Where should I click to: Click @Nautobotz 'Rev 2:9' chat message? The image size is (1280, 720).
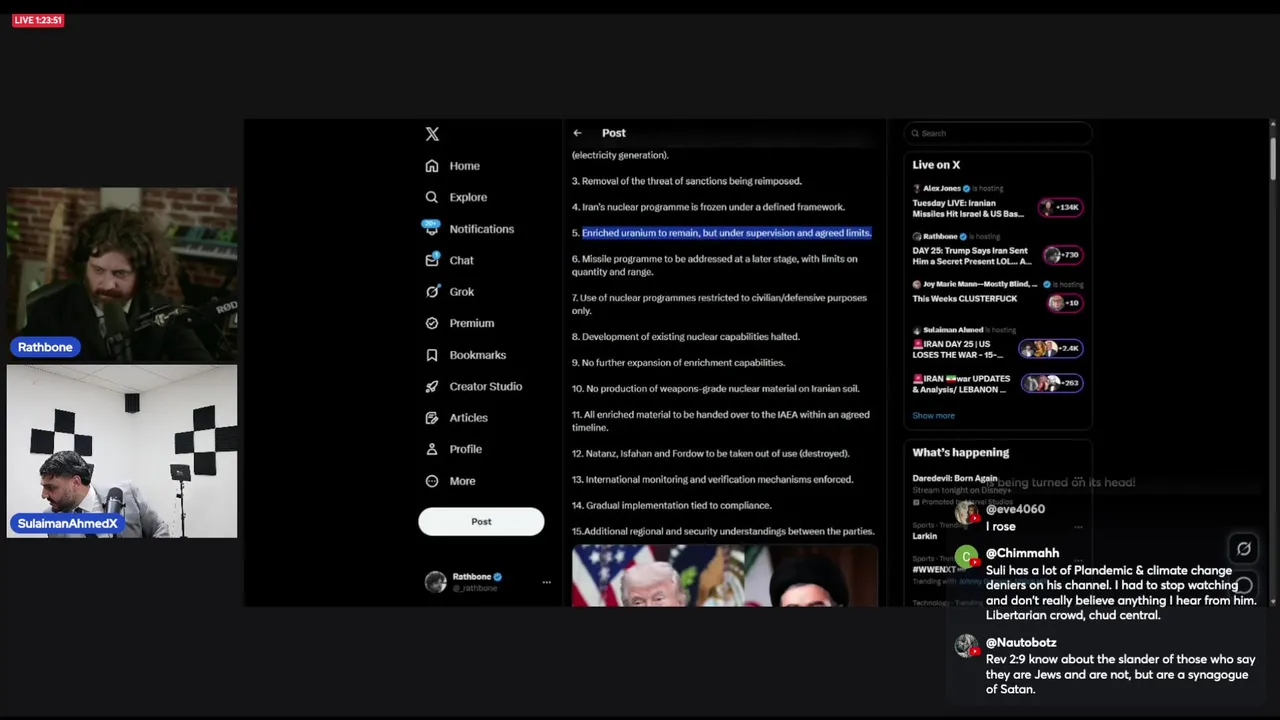click(x=1120, y=674)
